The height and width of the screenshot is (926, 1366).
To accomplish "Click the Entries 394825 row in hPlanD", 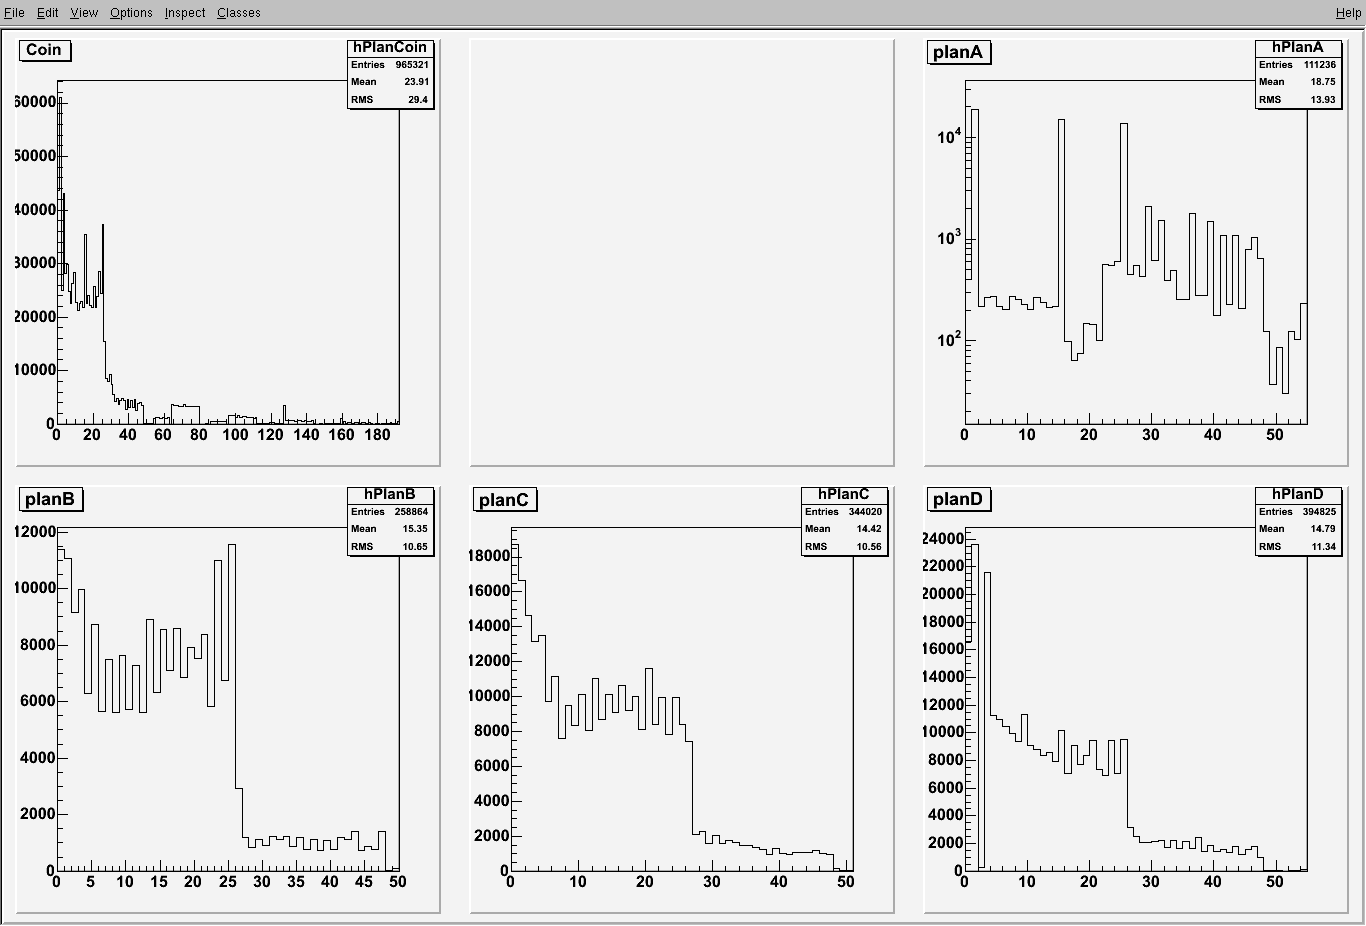I will click(x=1298, y=511).
